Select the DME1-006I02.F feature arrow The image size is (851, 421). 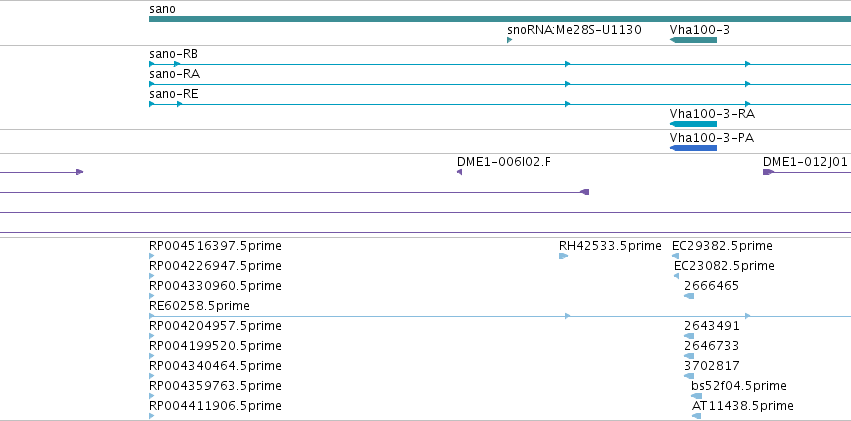point(460,172)
